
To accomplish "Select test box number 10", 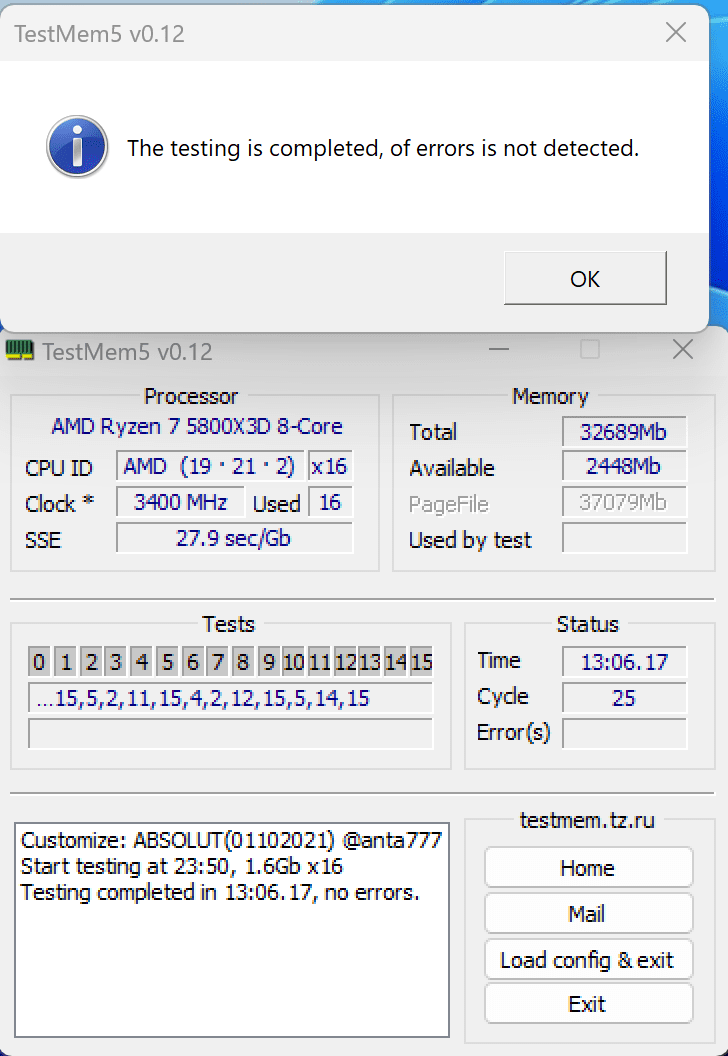I will coord(294,662).
